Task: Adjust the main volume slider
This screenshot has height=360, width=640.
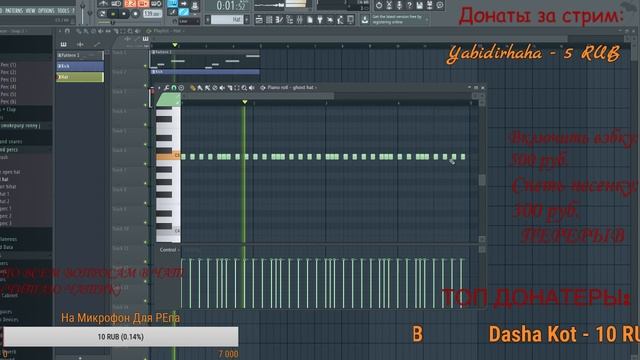Action: tap(82, 12)
